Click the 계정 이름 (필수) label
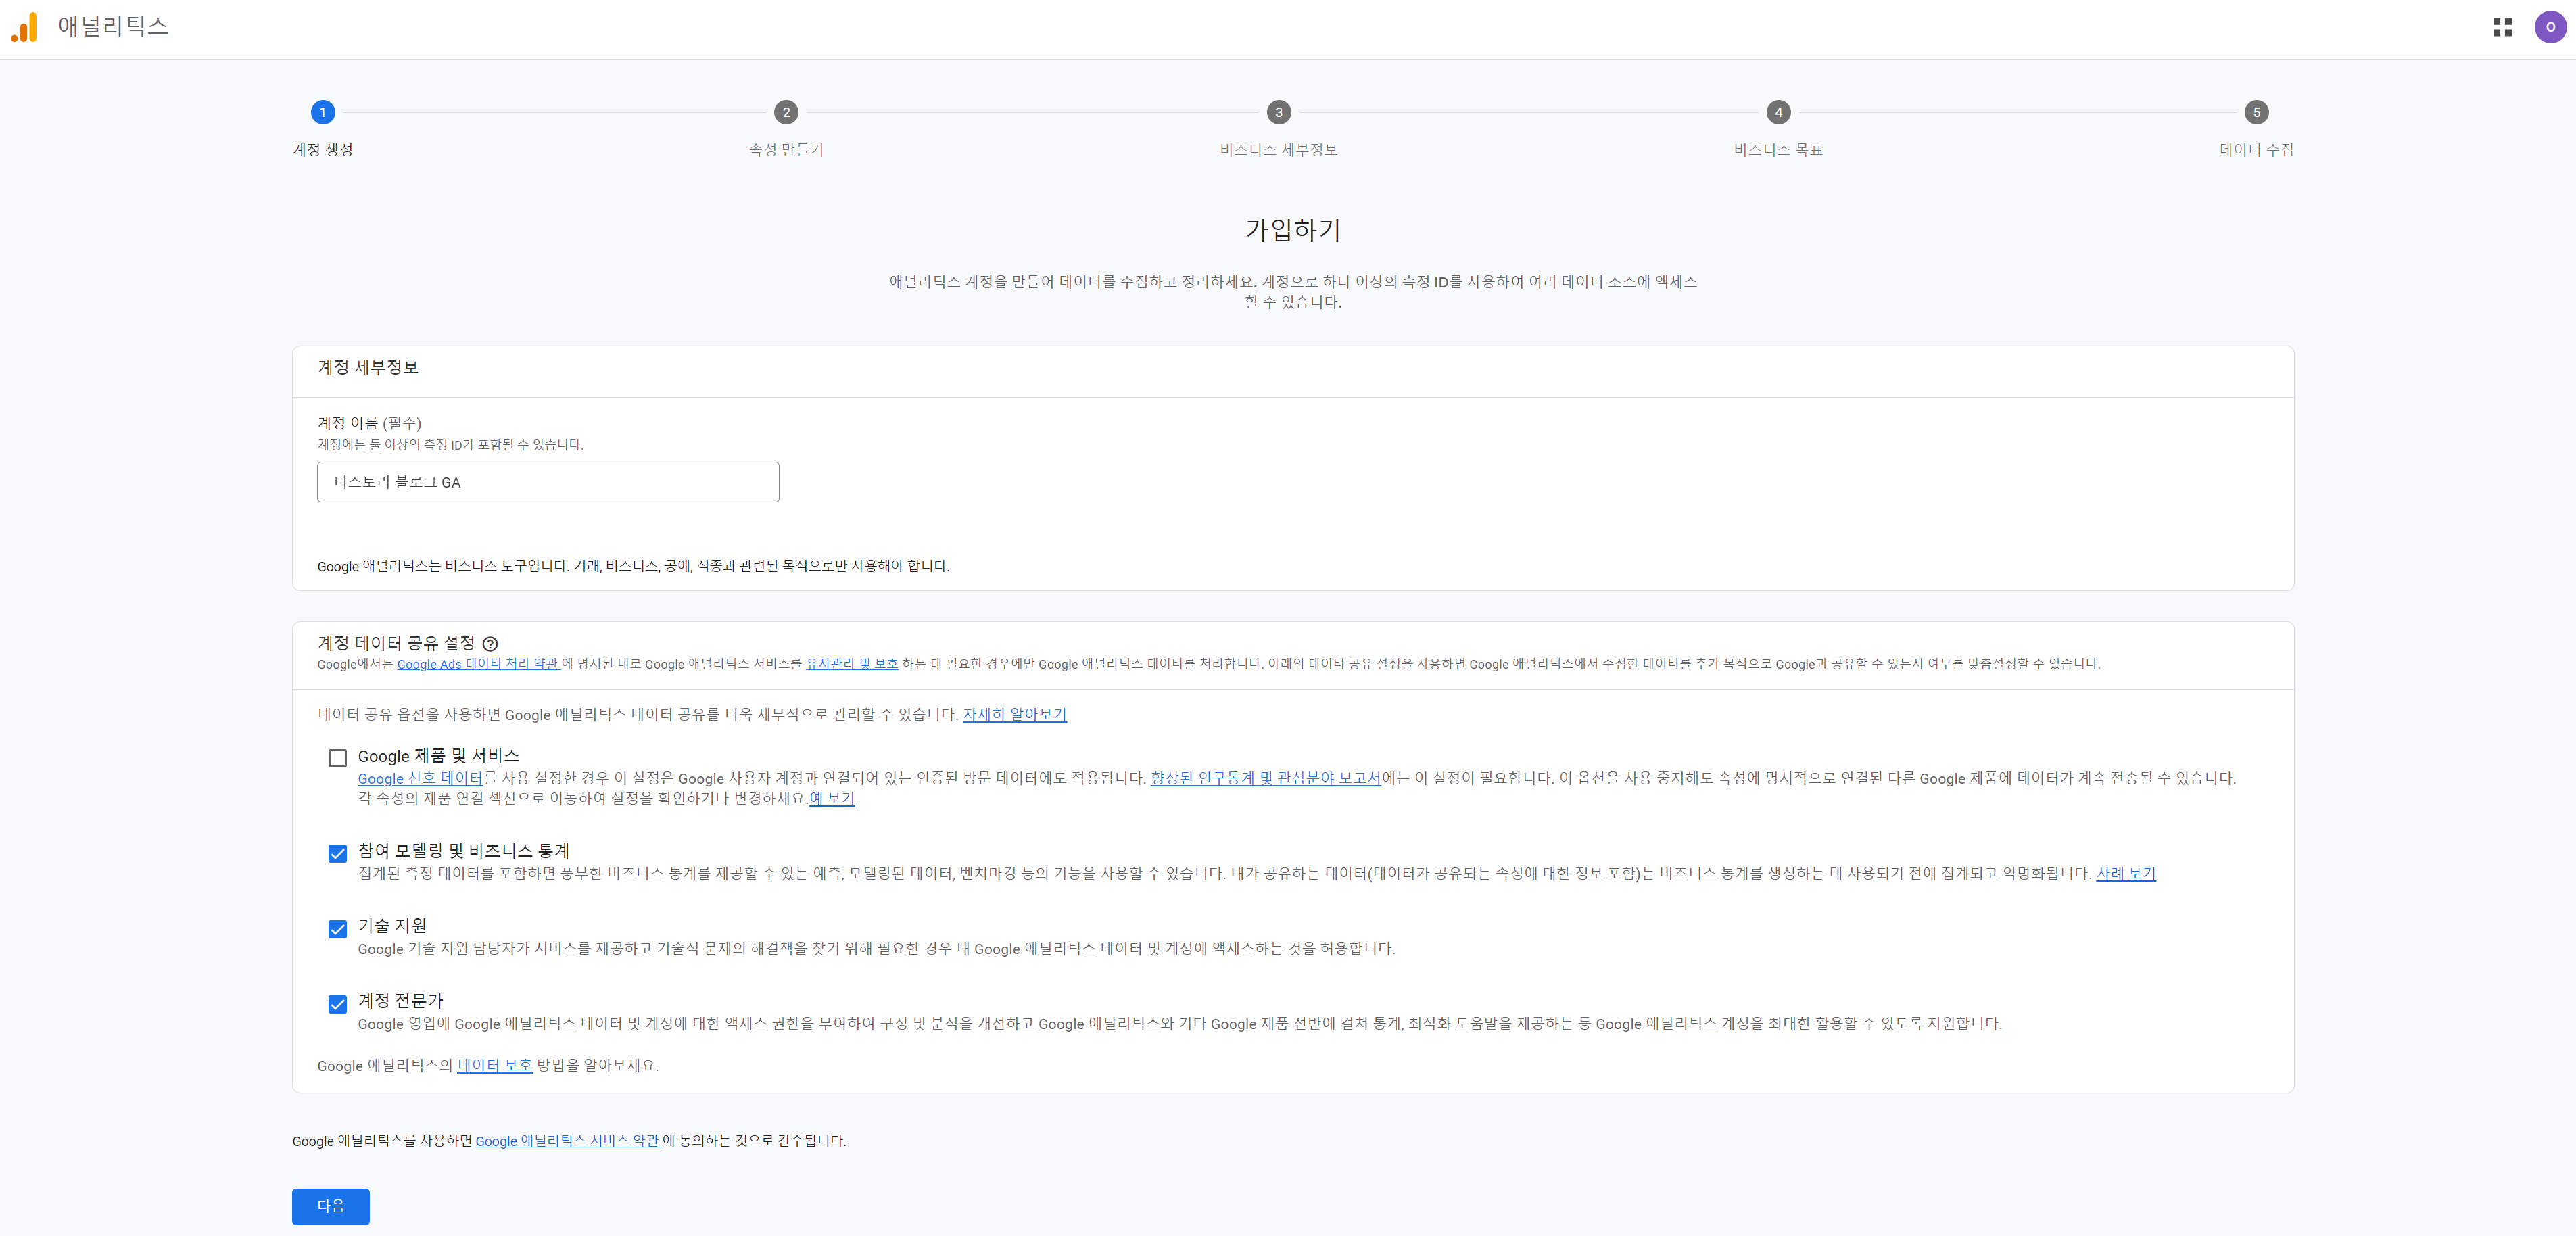2576x1236 pixels. [370, 423]
